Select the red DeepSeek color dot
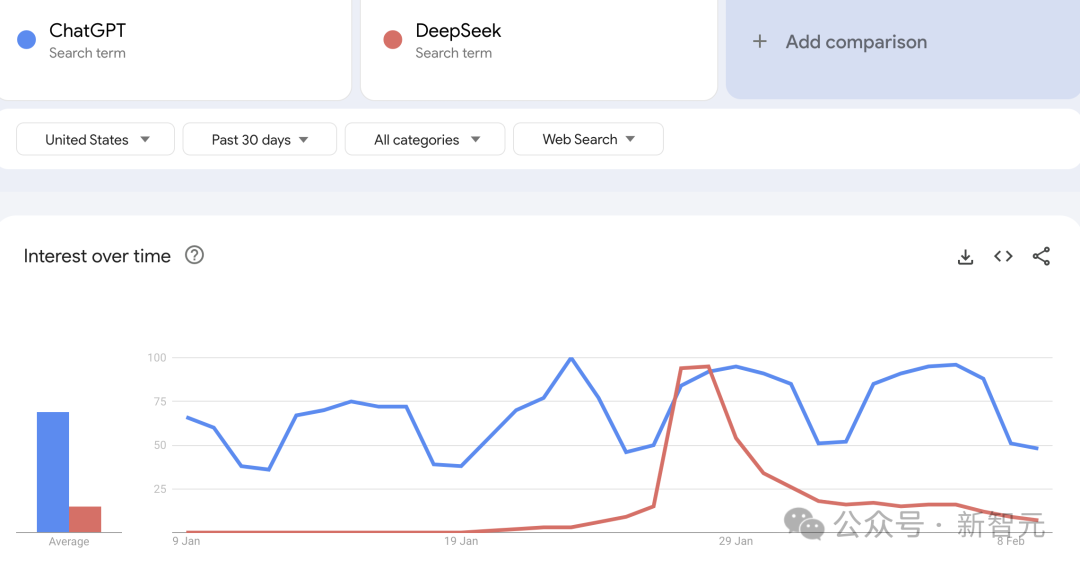The width and height of the screenshot is (1080, 568). tap(393, 40)
